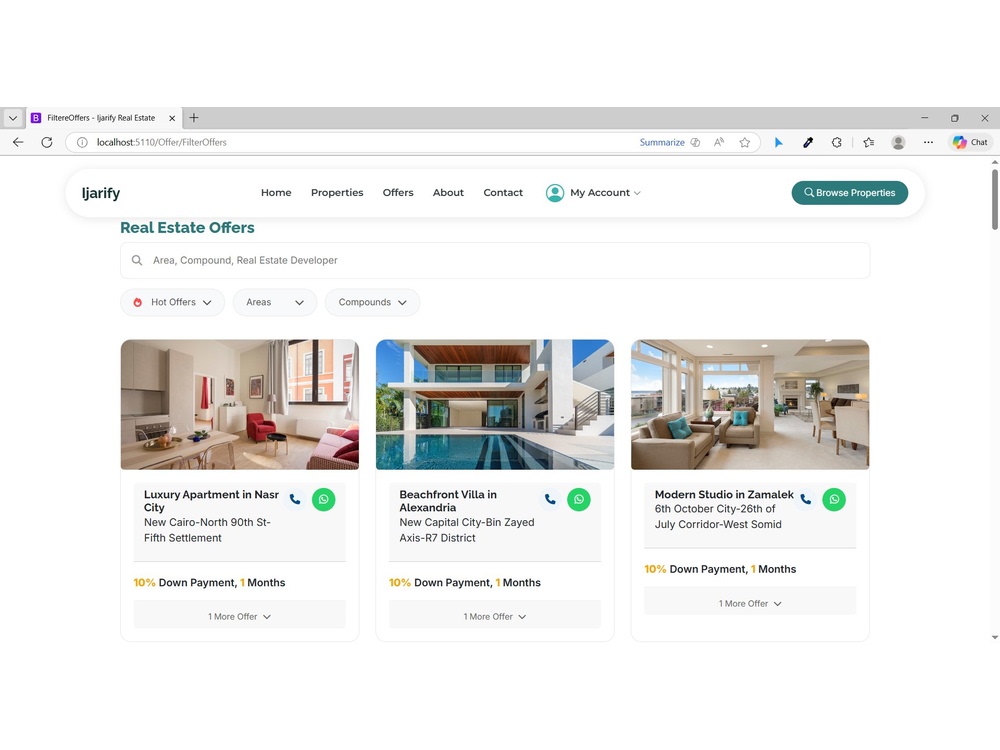
Task: Open Properties navigation item
Action: (x=337, y=193)
